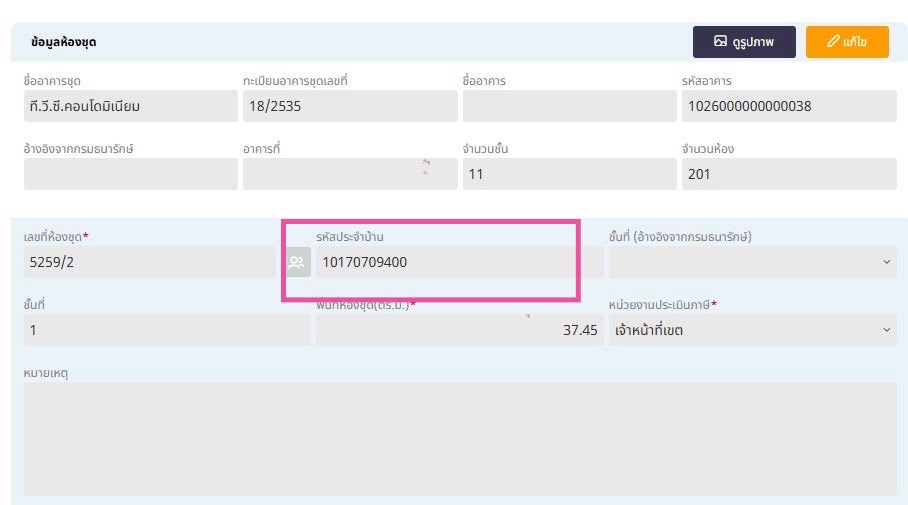
Task: Focus the พื้นที่ห้องชุด field showing 37.45
Action: 459,330
